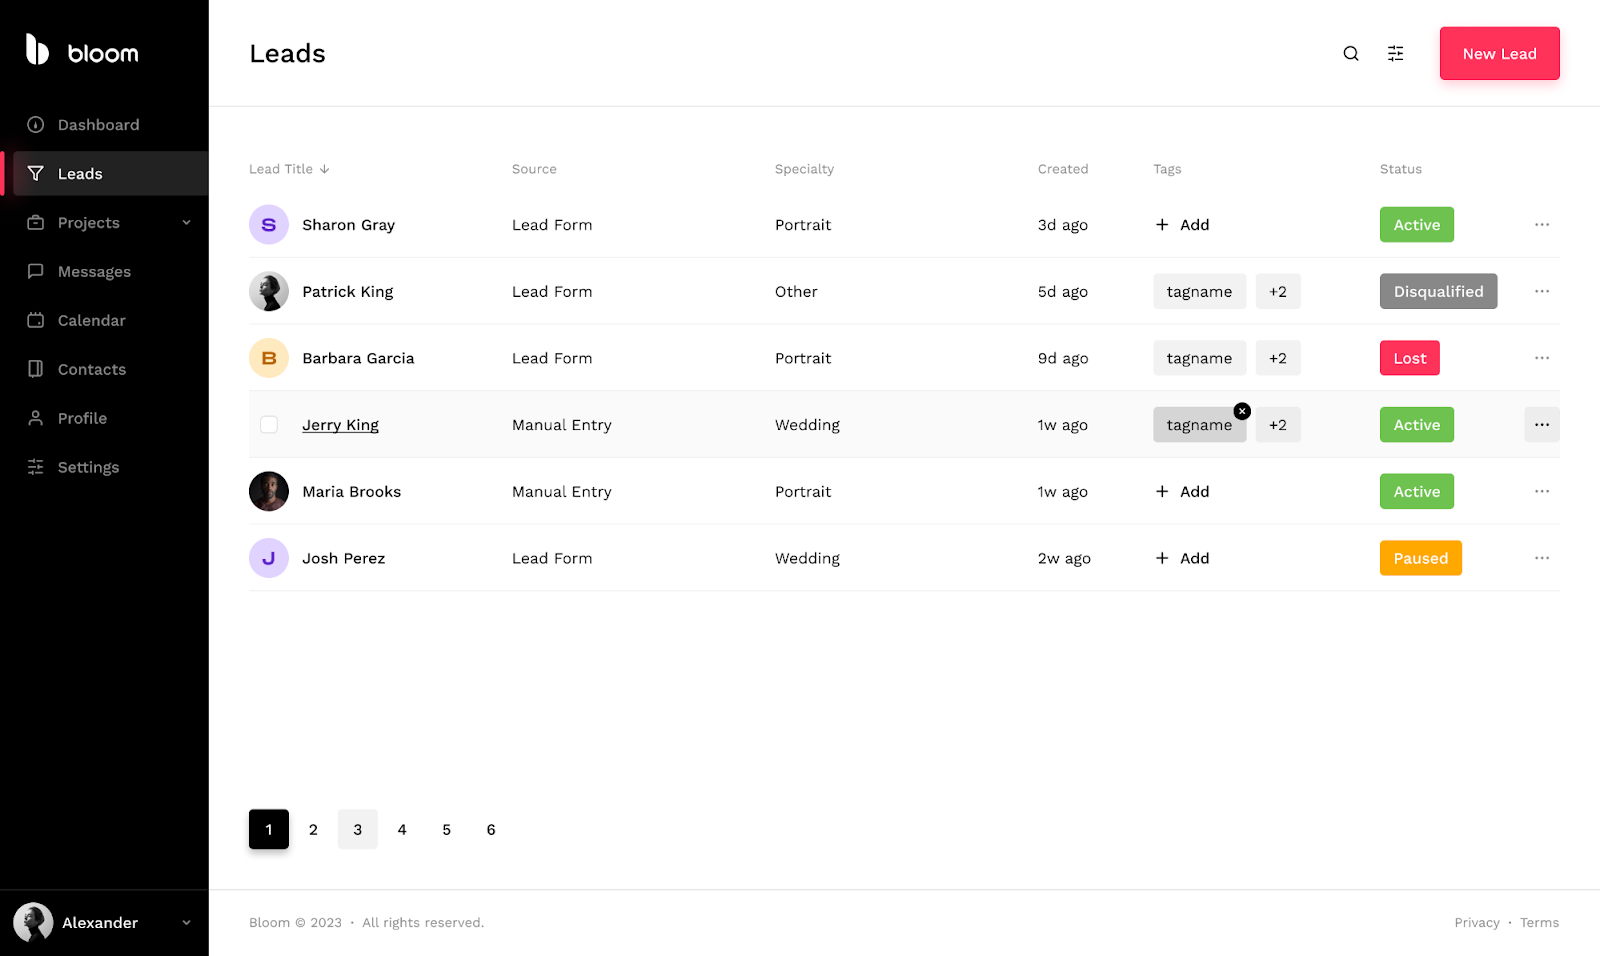This screenshot has height=956, width=1600.
Task: Click the Paused status badge for Josh Perez
Action: (1420, 558)
